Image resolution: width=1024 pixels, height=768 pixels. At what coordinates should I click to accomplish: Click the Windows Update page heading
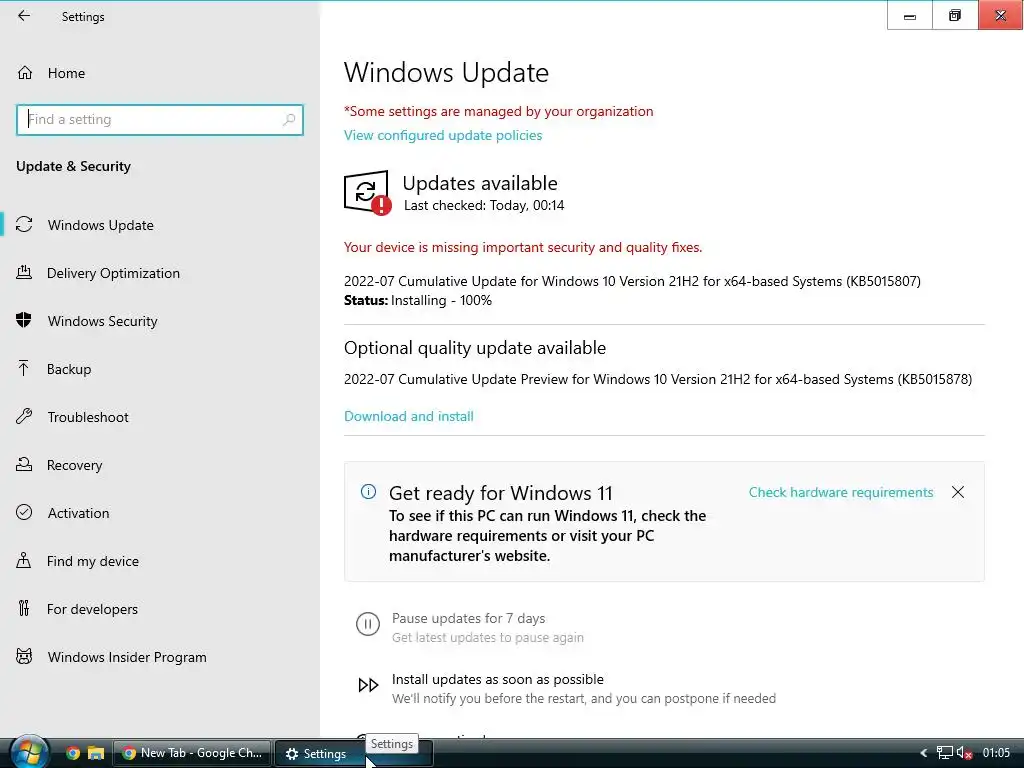(446, 72)
